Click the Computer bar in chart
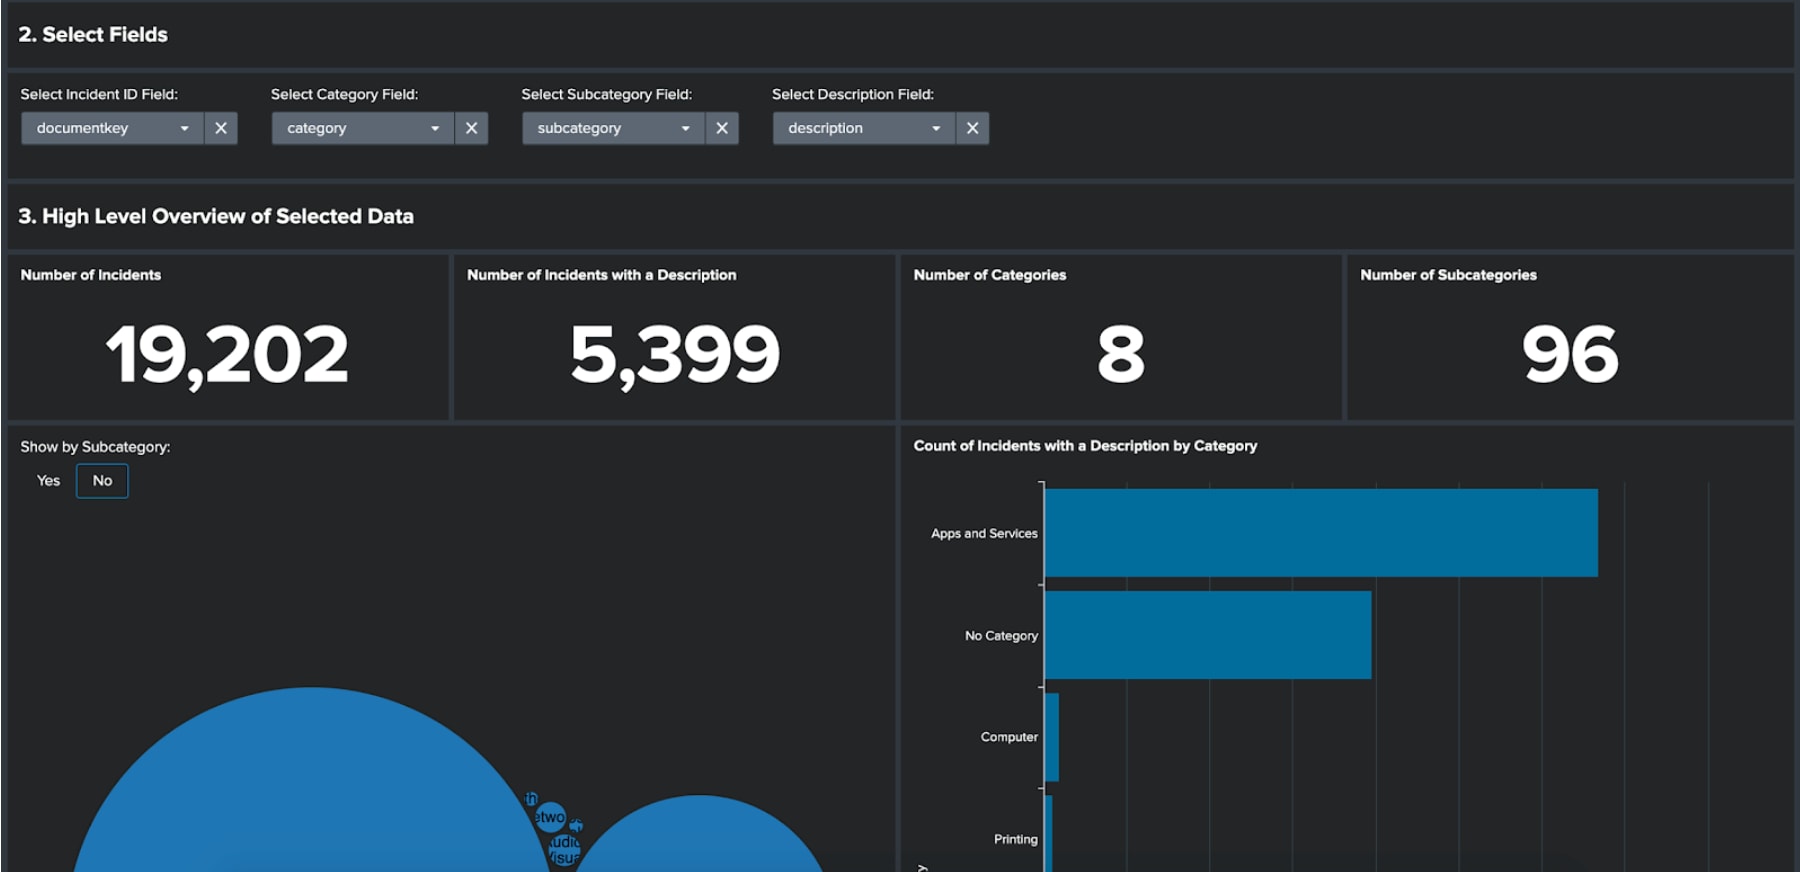Screen dimensions: 1800x872 (x=1052, y=737)
